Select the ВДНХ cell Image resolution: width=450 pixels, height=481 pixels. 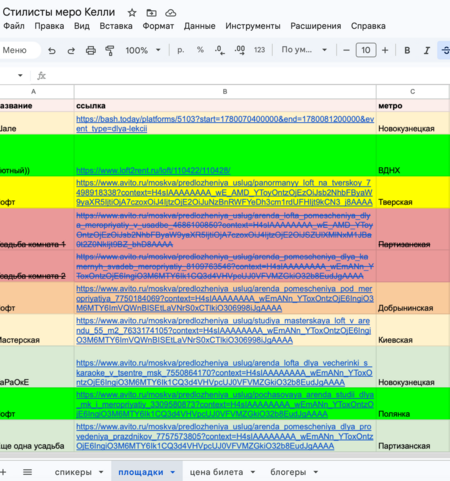click(x=413, y=156)
